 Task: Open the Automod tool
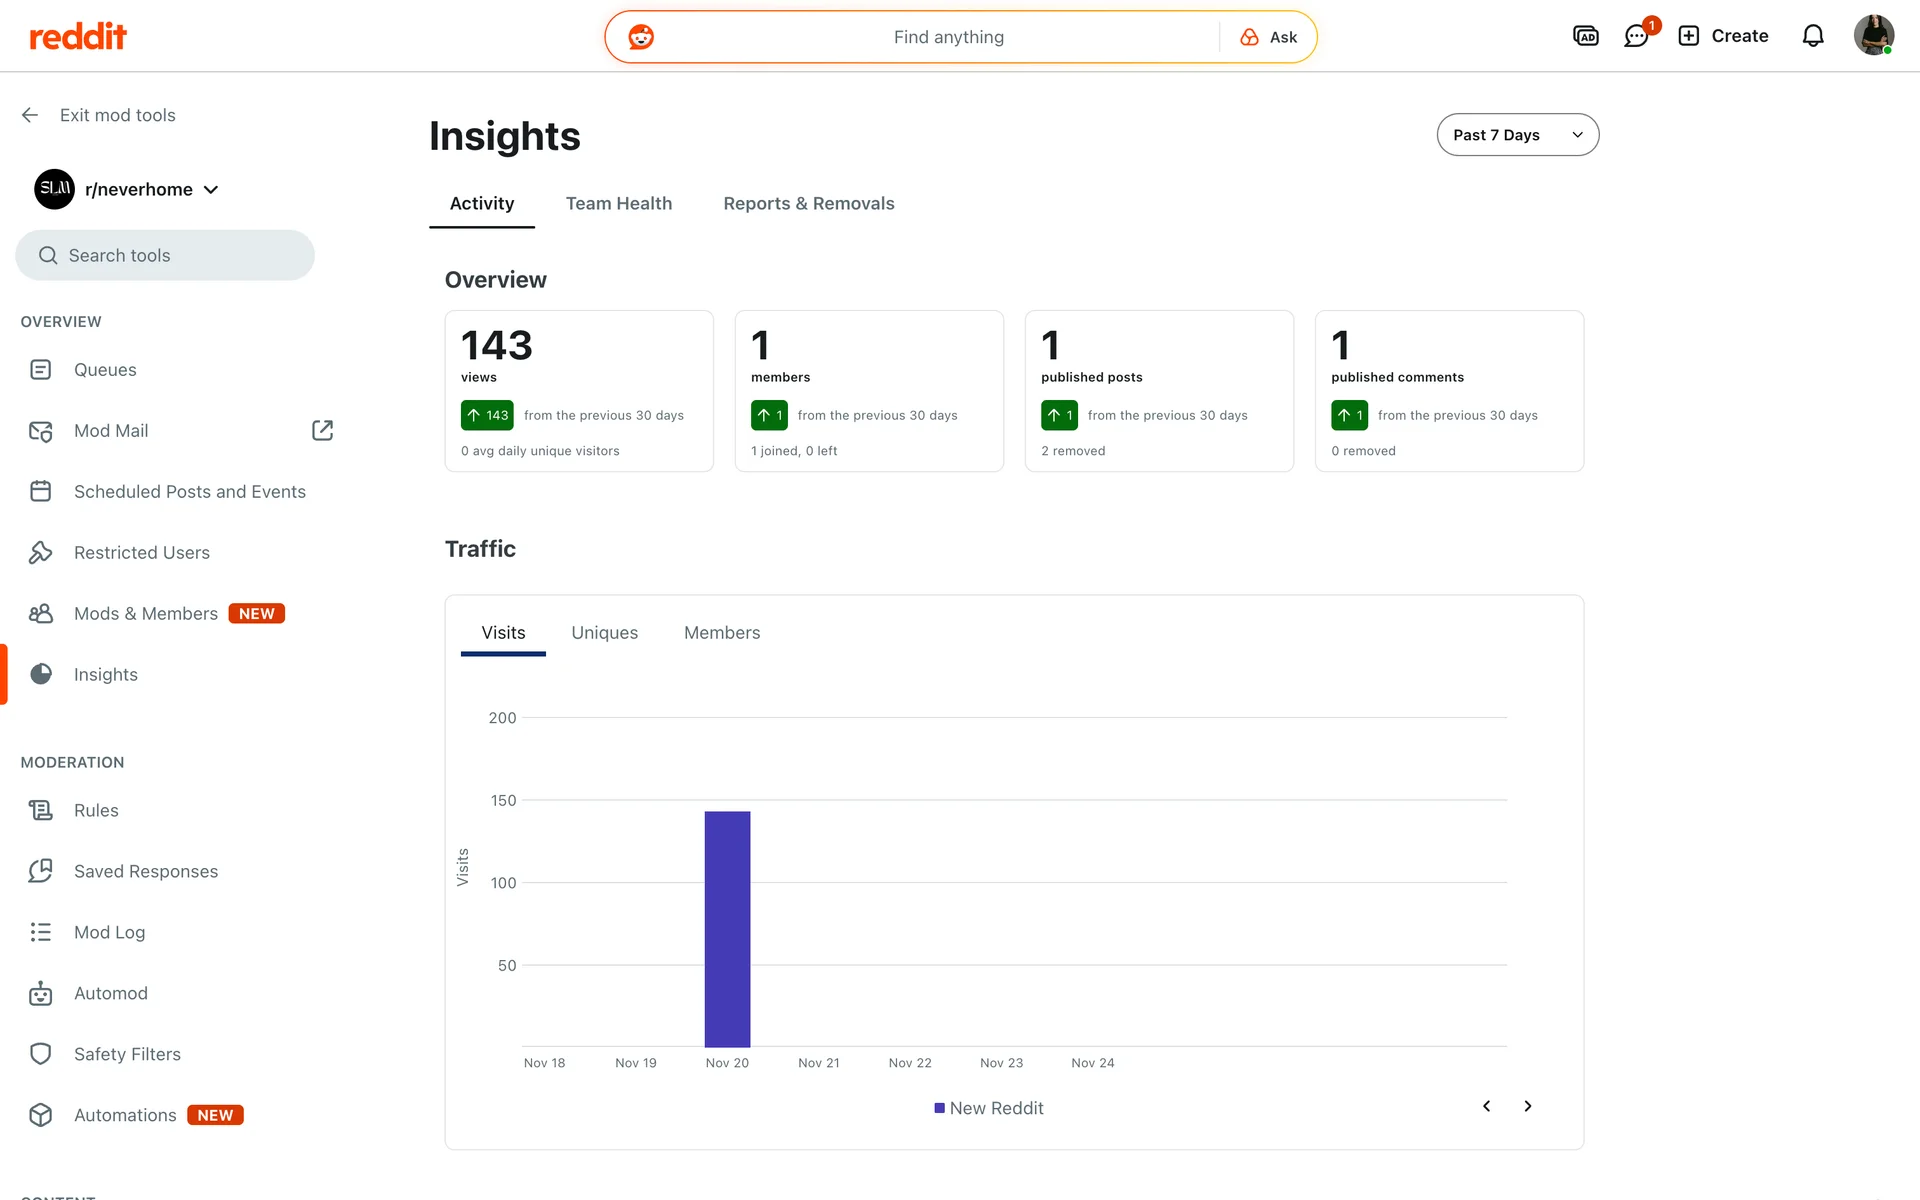click(x=110, y=993)
